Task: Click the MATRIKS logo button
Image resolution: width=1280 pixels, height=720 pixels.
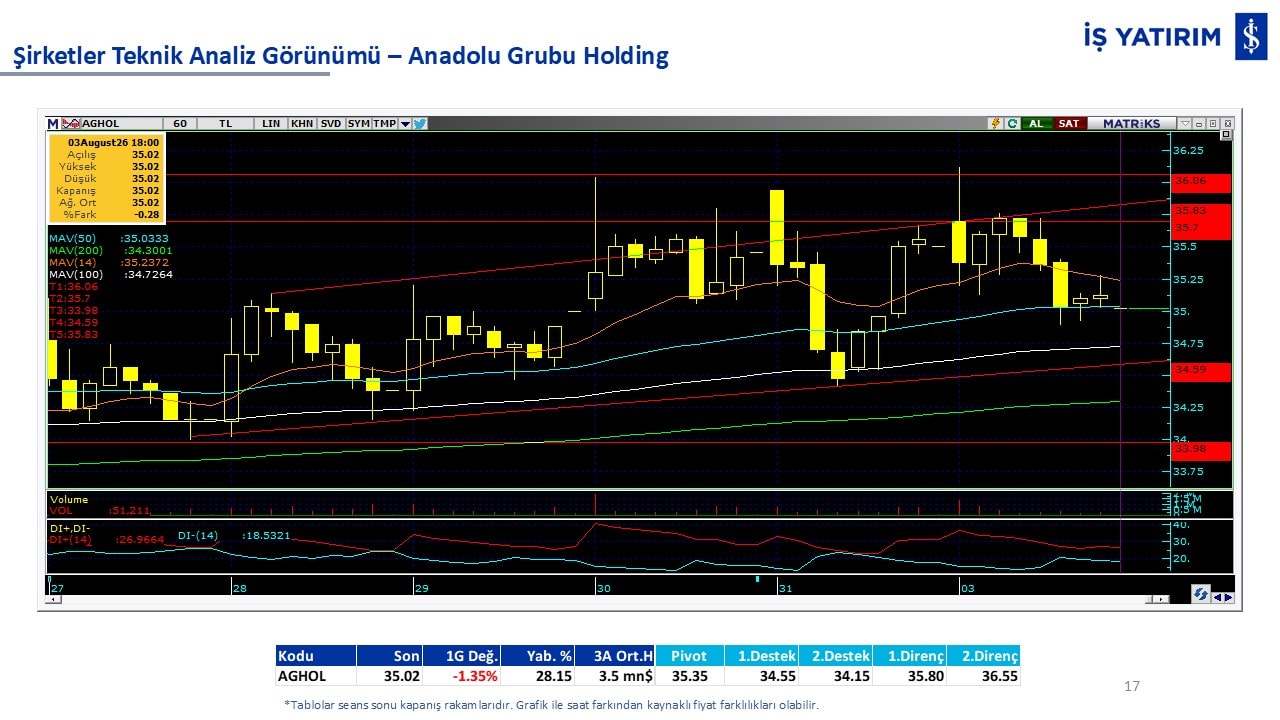Action: tap(1131, 124)
